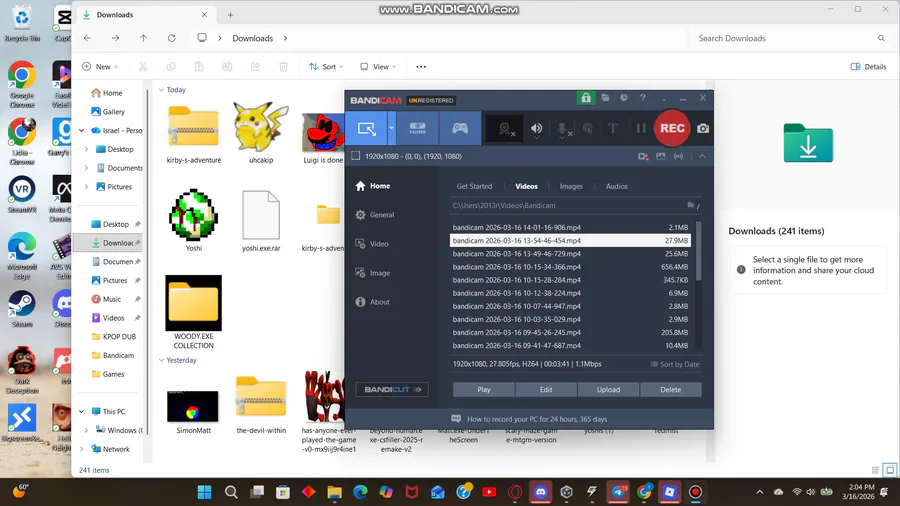900x506 pixels.
Task: Select bandicam 2026-03-16 09-45-26-245.mp4
Action: pos(570,332)
